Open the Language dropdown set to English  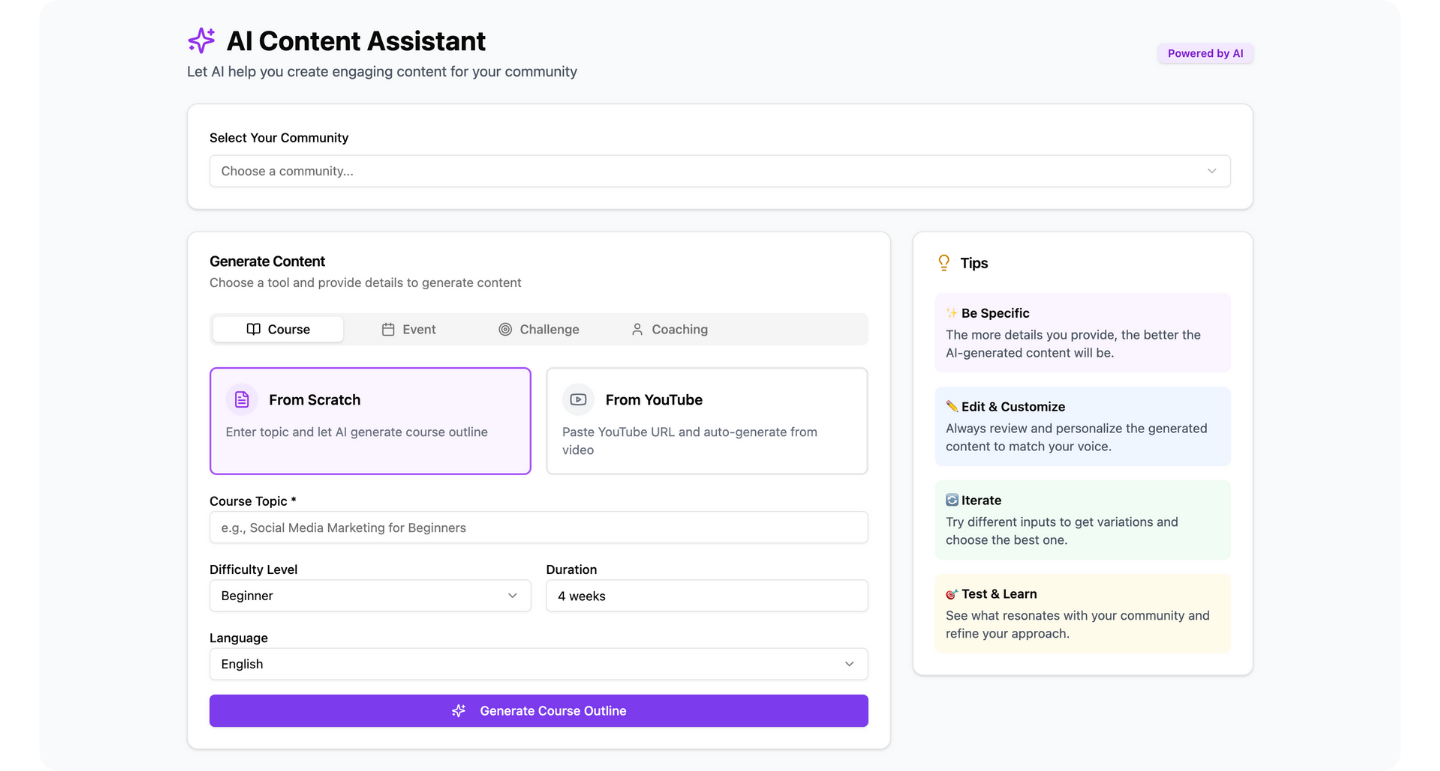point(538,664)
